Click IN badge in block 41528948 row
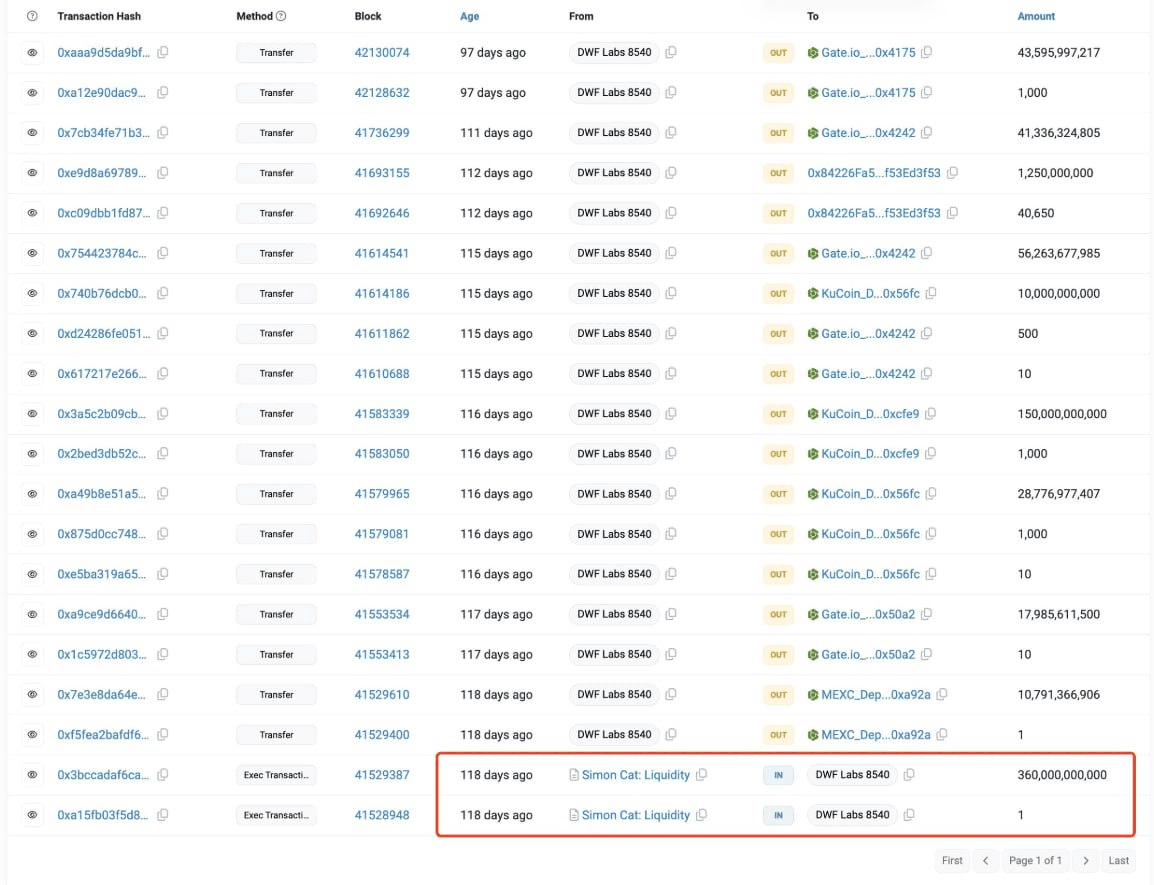 coord(778,814)
